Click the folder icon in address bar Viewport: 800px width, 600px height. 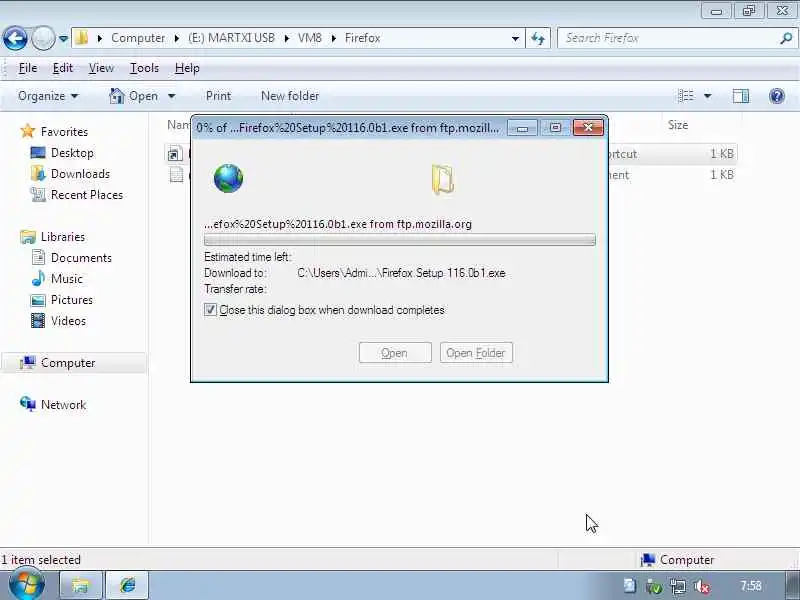pos(82,38)
